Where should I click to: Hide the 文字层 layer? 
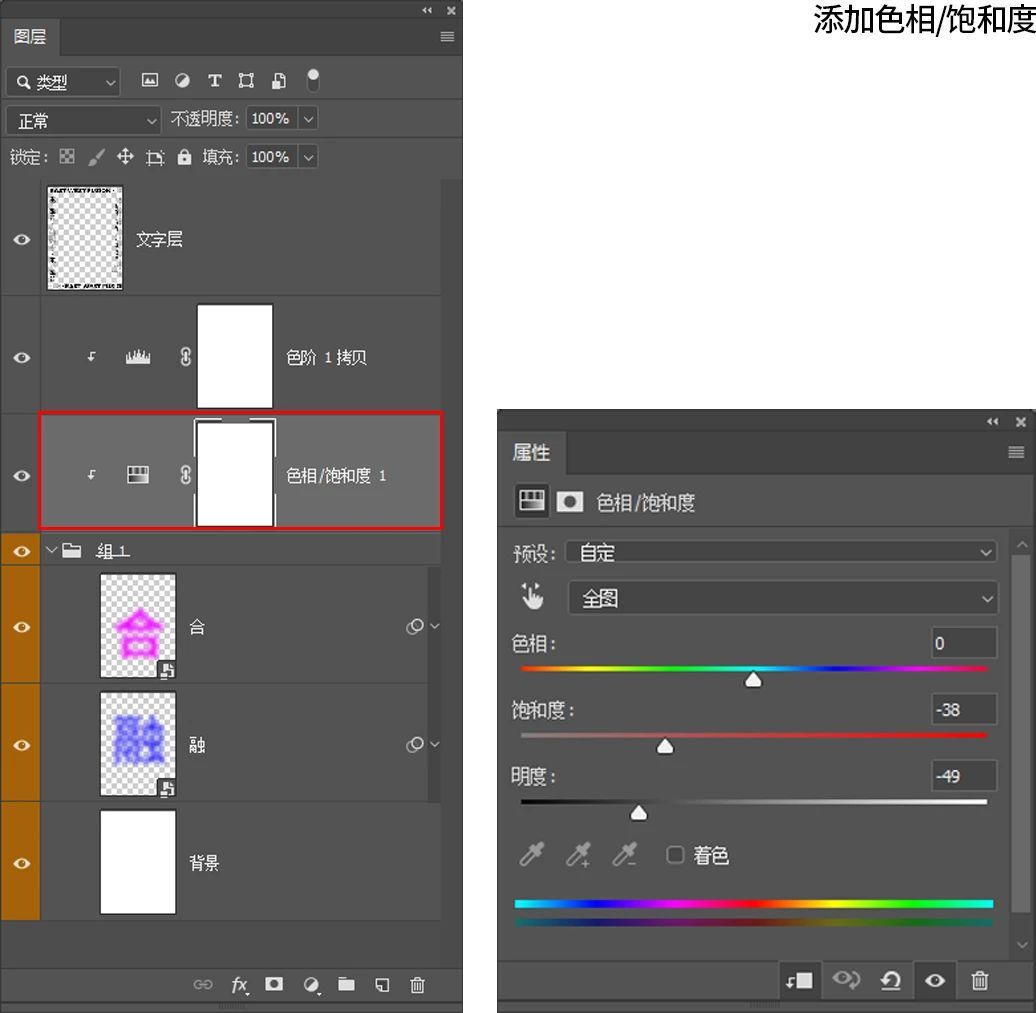coord(21,240)
